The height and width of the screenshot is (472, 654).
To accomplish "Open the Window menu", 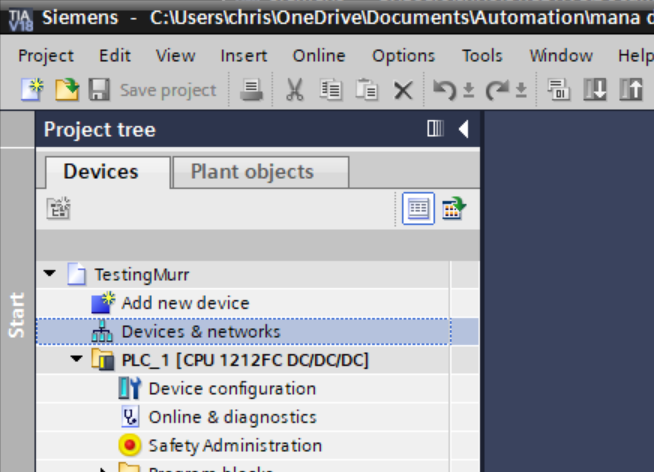I will click(561, 55).
